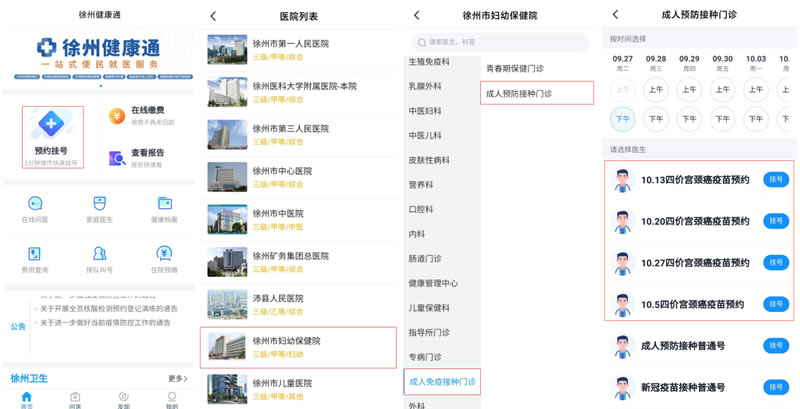Switch to 我的 profile tab in bottom bar

click(x=172, y=400)
